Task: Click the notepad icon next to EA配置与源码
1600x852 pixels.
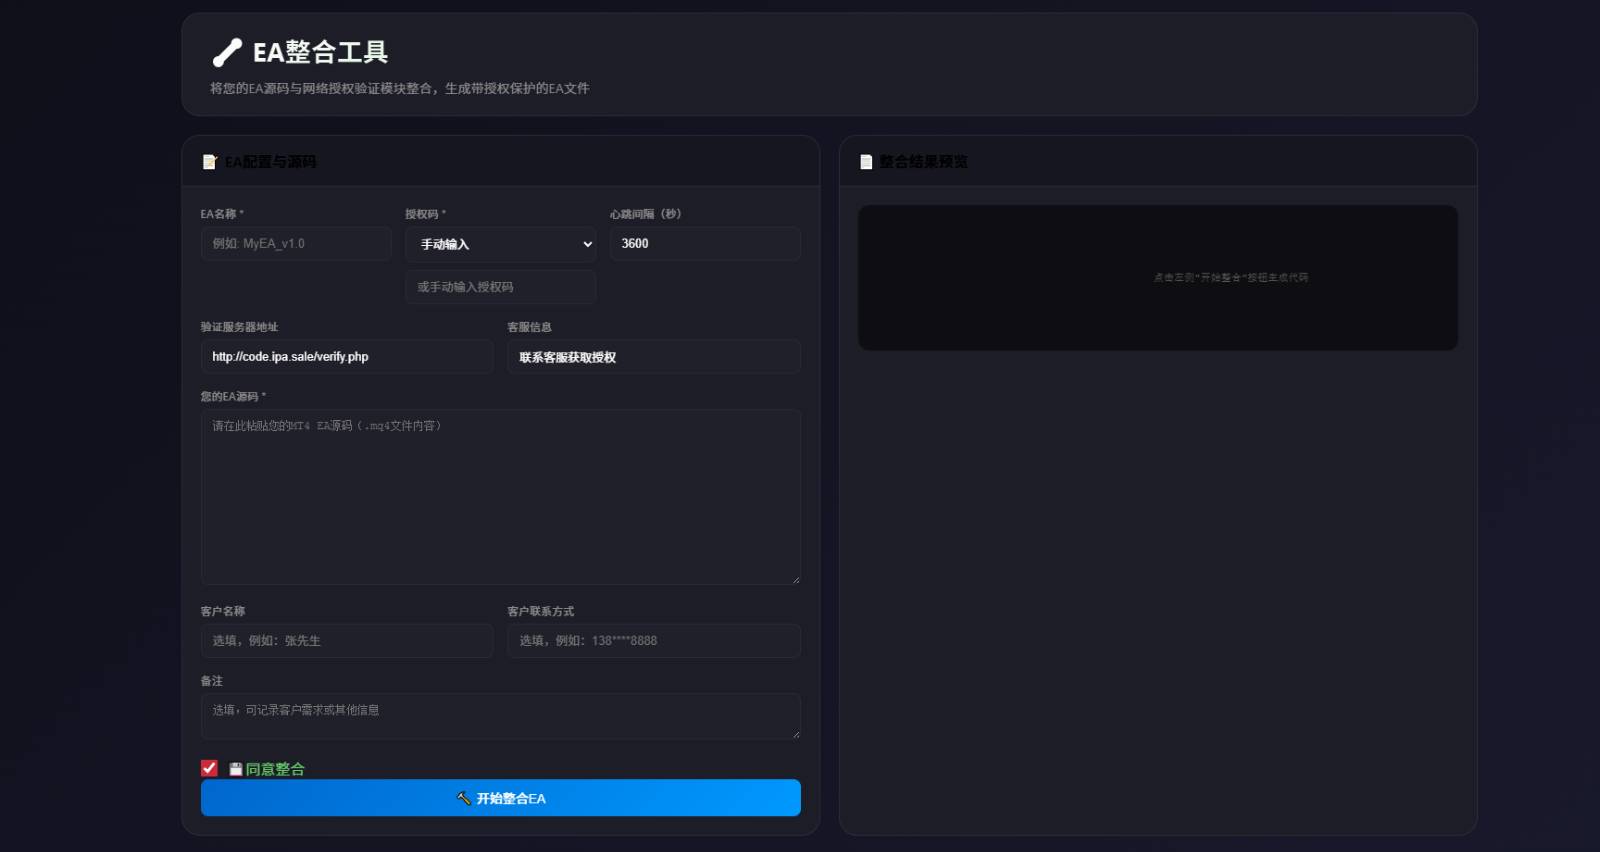Action: pos(209,162)
